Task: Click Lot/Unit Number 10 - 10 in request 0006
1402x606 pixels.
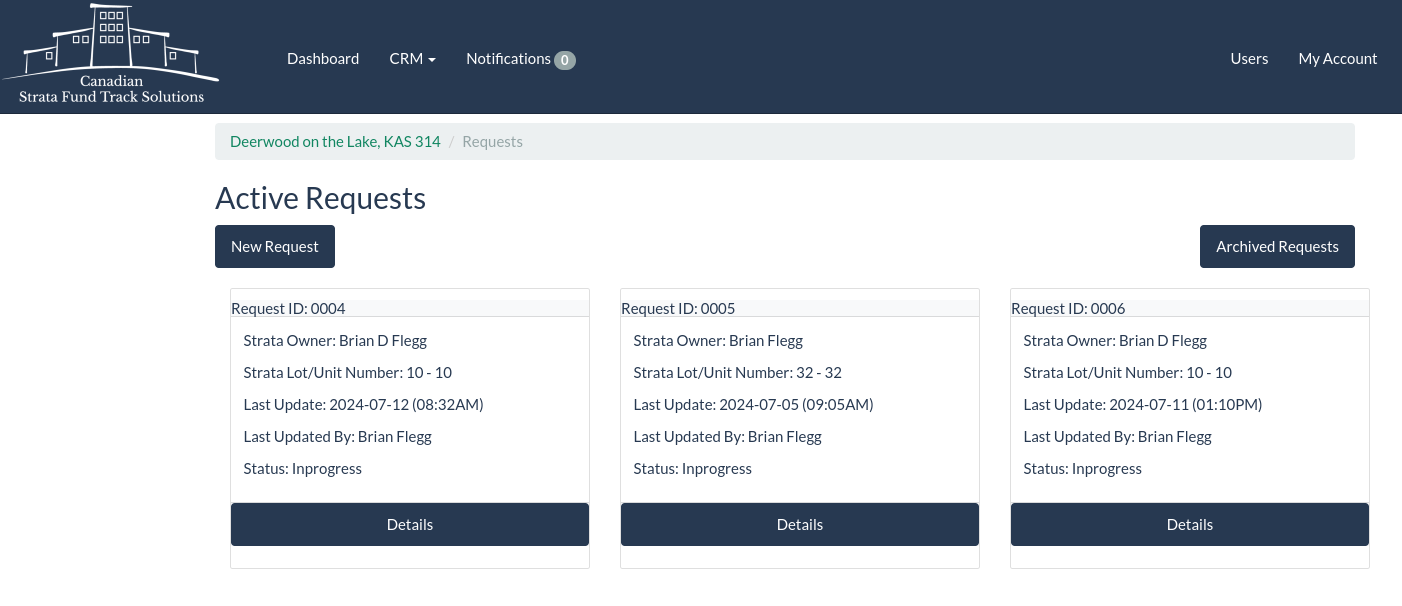Action: [1127, 373]
